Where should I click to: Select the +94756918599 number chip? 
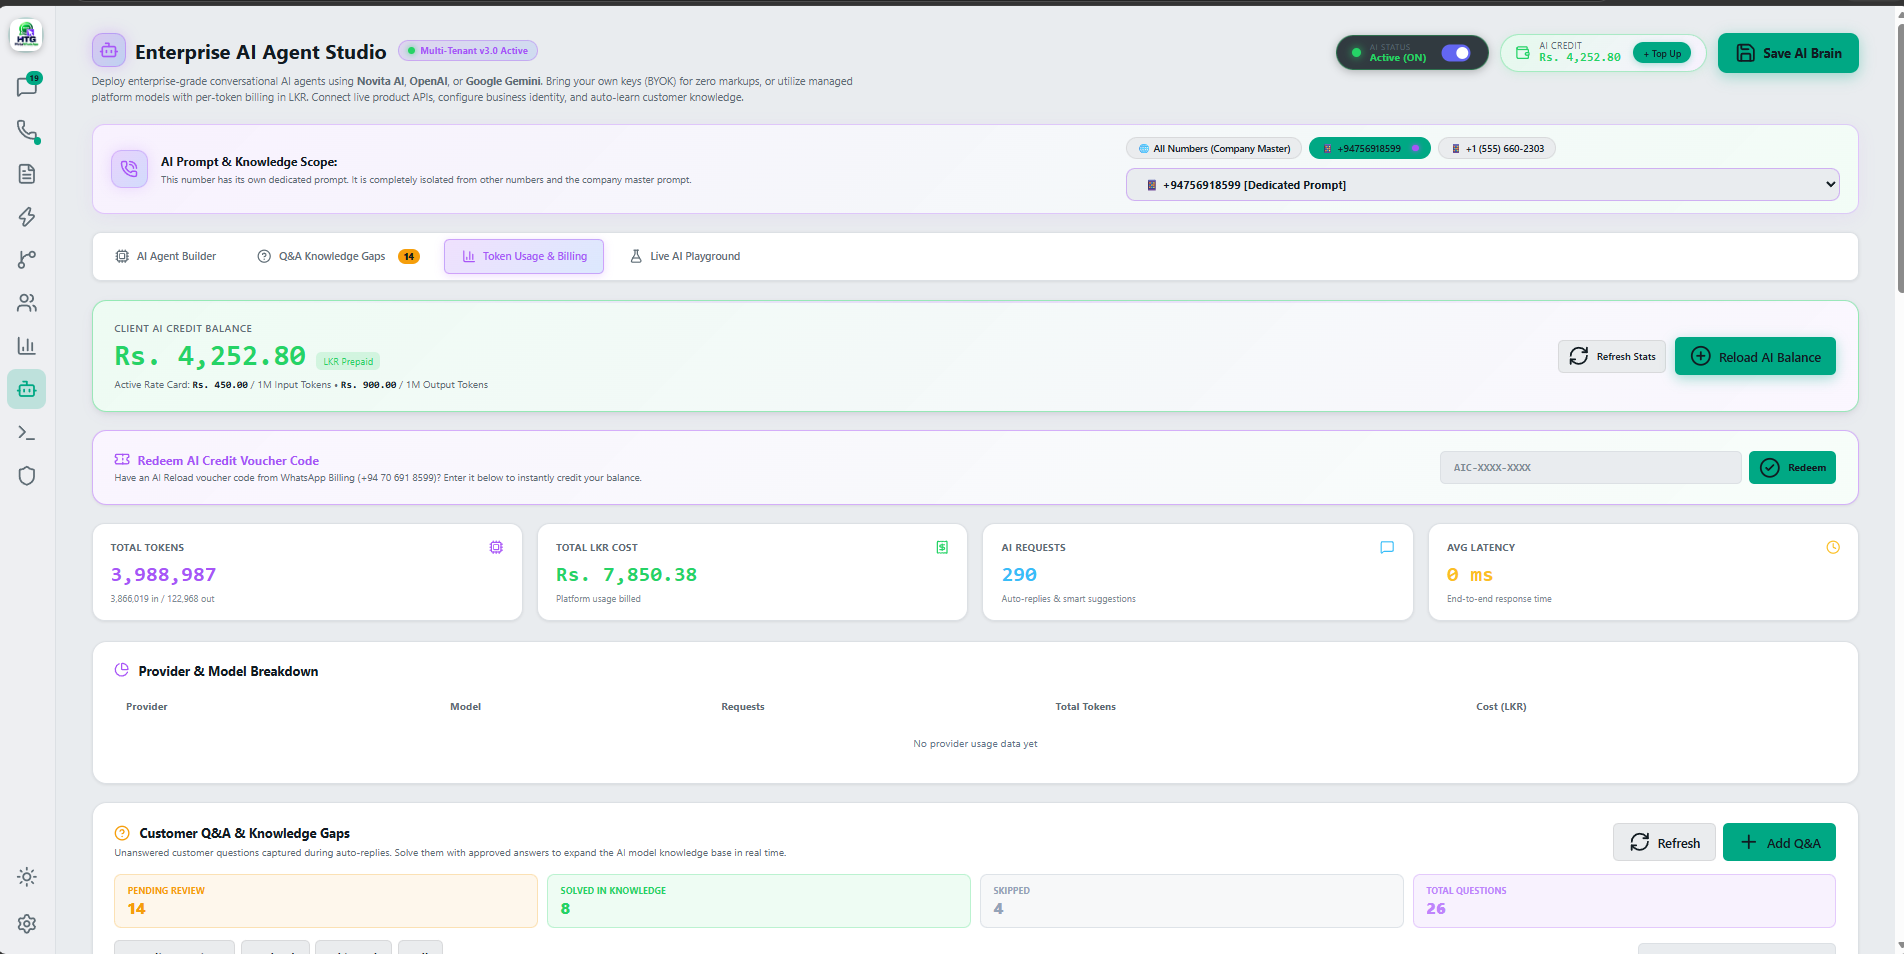pos(1370,149)
